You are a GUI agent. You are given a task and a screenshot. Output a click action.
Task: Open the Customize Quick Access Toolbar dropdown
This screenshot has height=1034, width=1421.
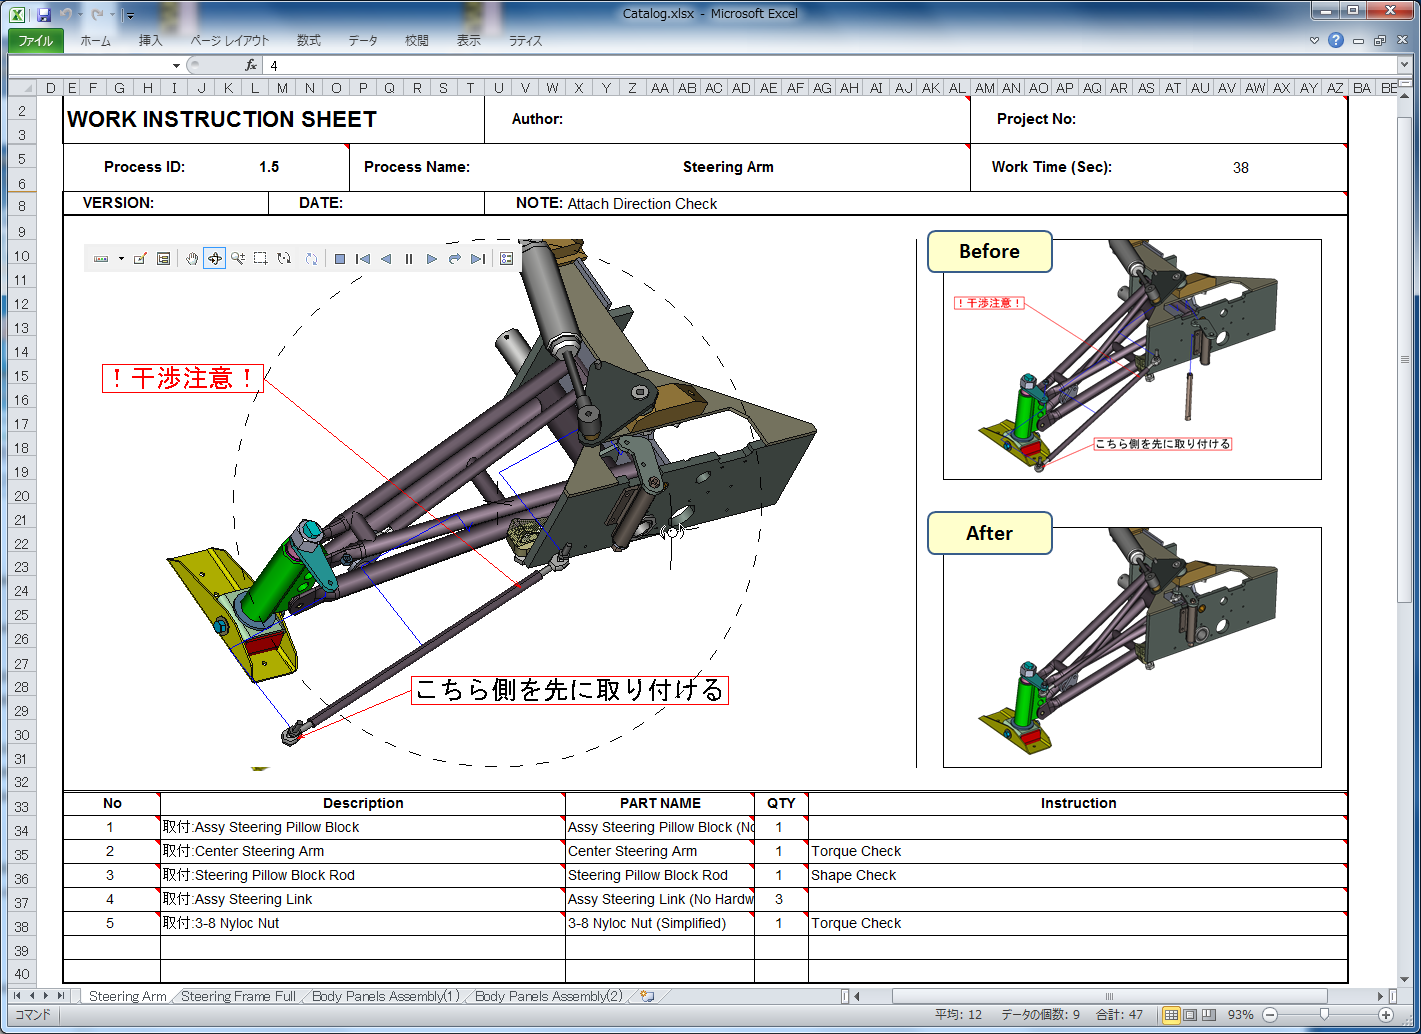[130, 15]
